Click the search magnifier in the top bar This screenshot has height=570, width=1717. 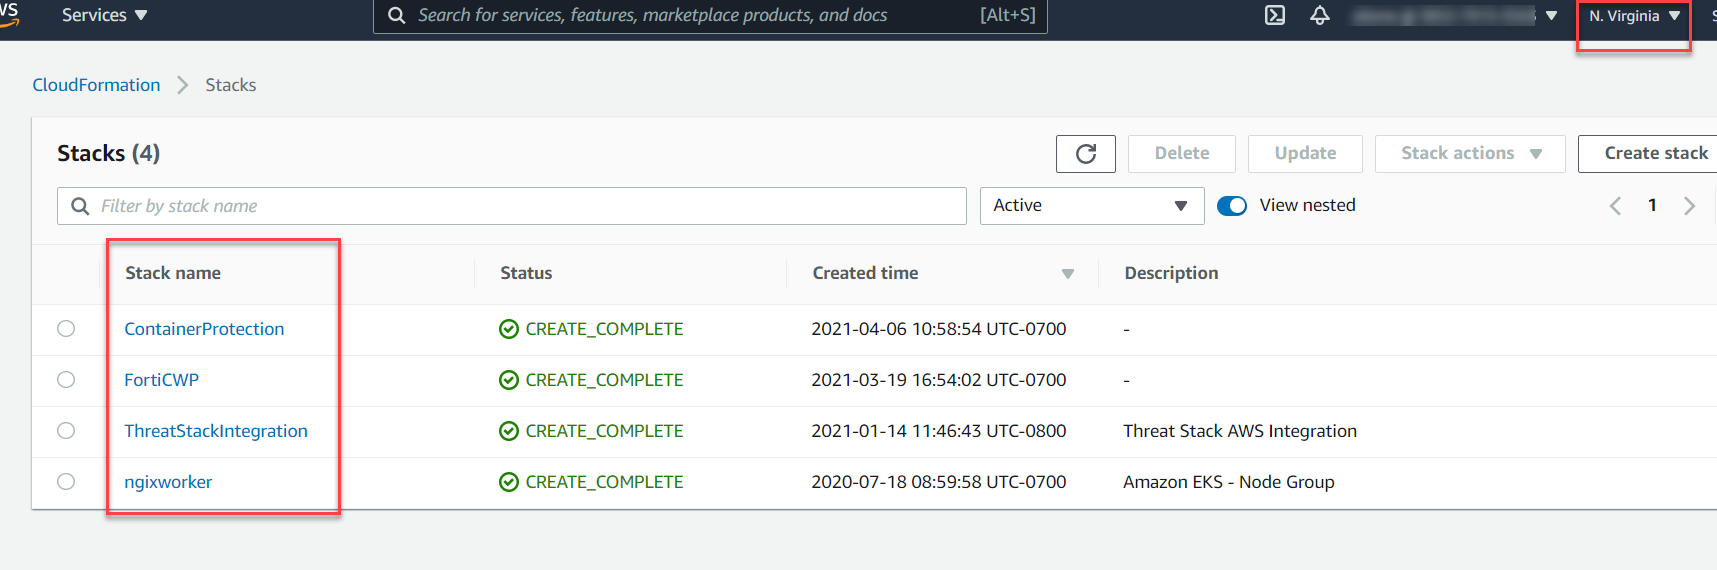click(397, 16)
